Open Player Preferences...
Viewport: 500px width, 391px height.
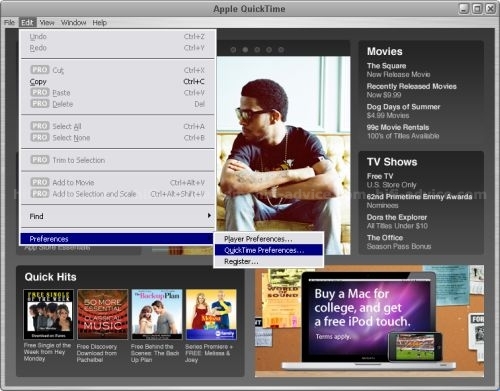pyautogui.click(x=269, y=239)
